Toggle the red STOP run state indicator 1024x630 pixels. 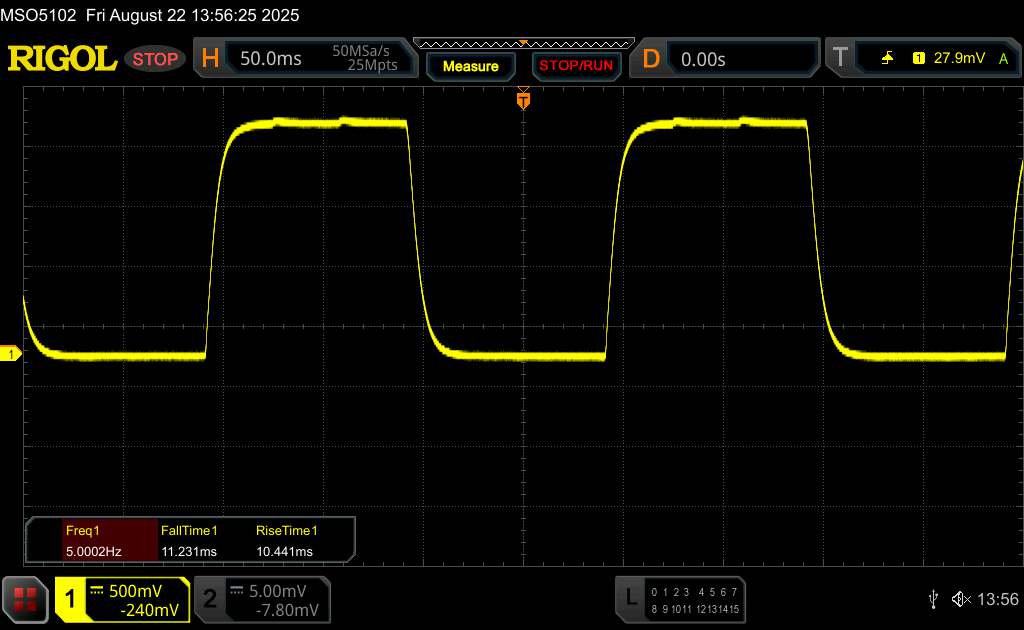(x=155, y=59)
